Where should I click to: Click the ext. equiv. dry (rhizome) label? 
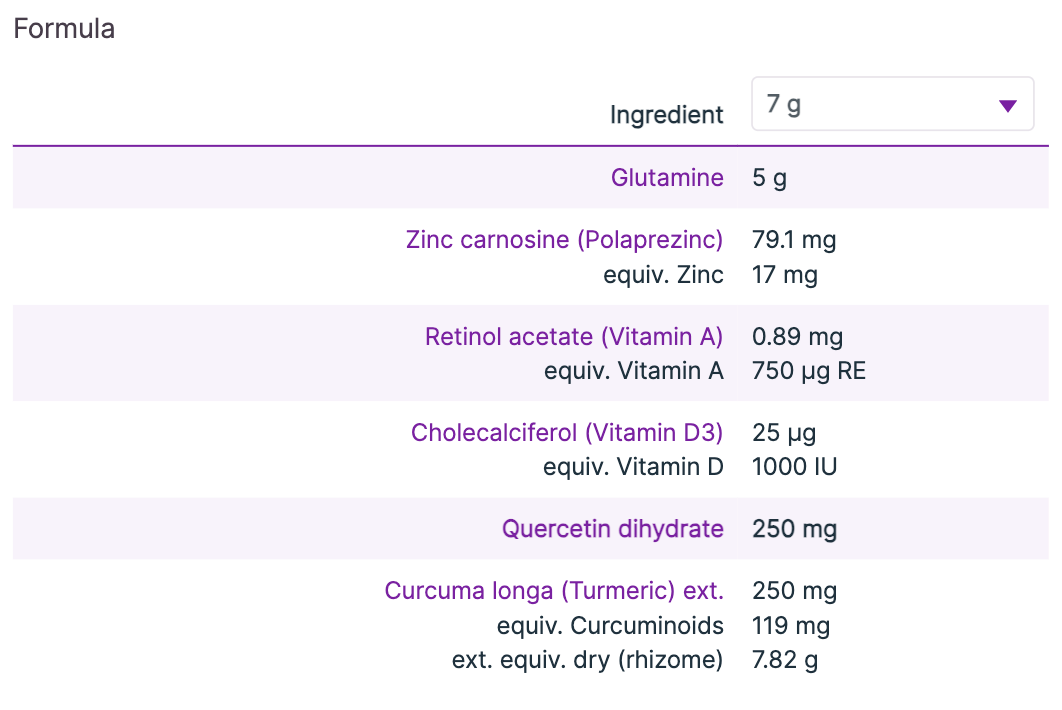pos(587,660)
